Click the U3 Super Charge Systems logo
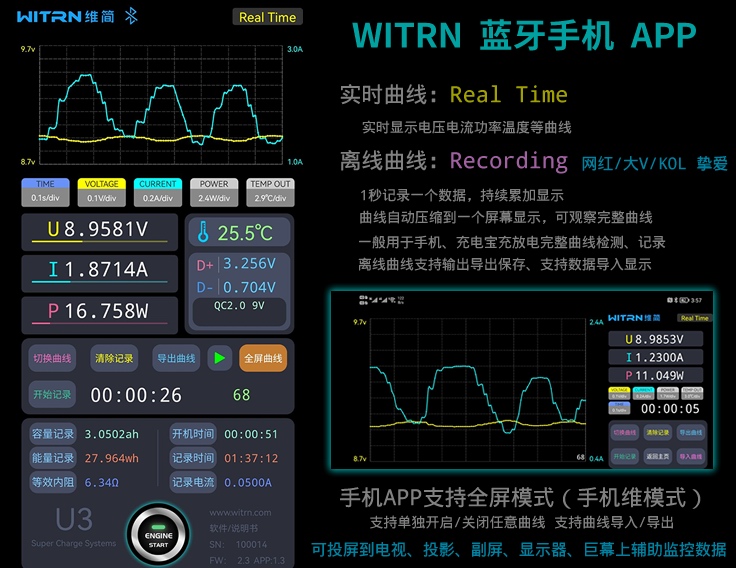736x568 pixels. tap(74, 527)
